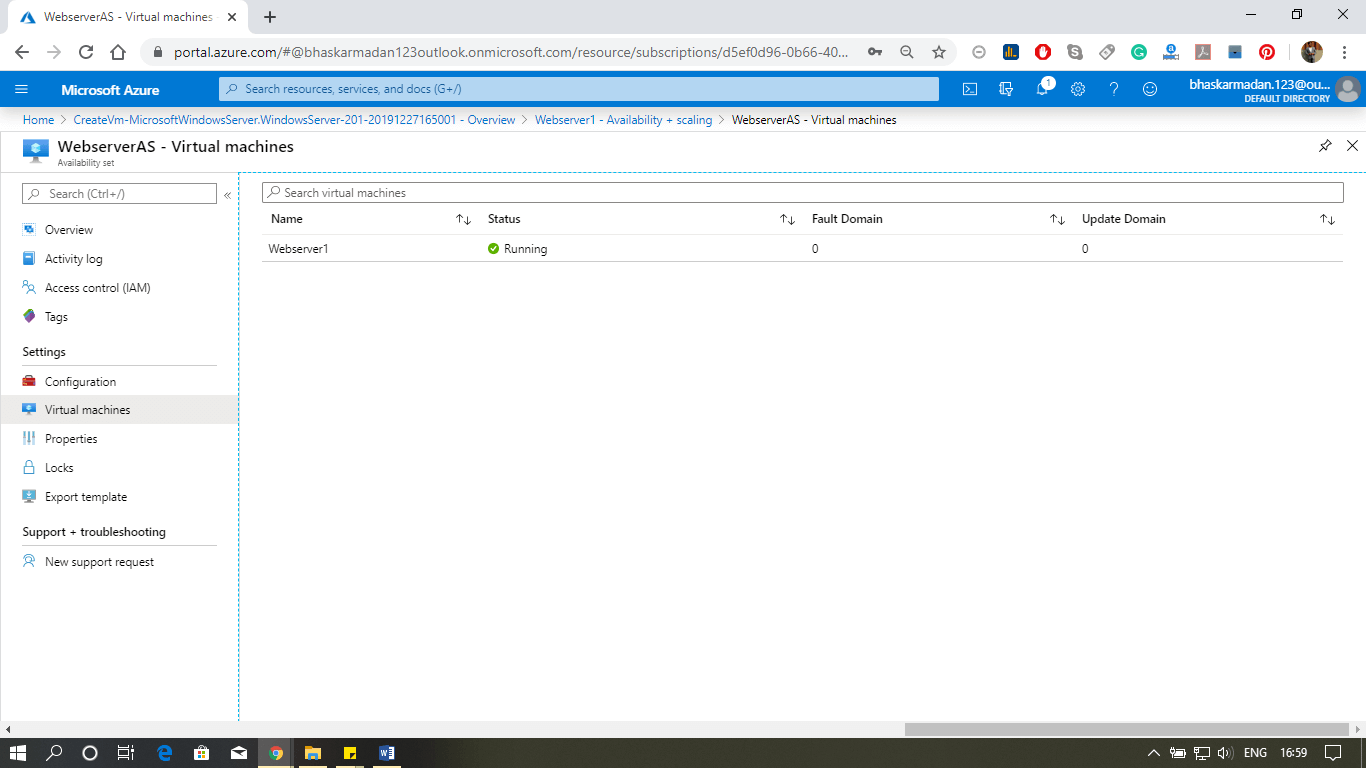Click the account avatar in Azure header
1366x768 pixels.
coord(1348,89)
